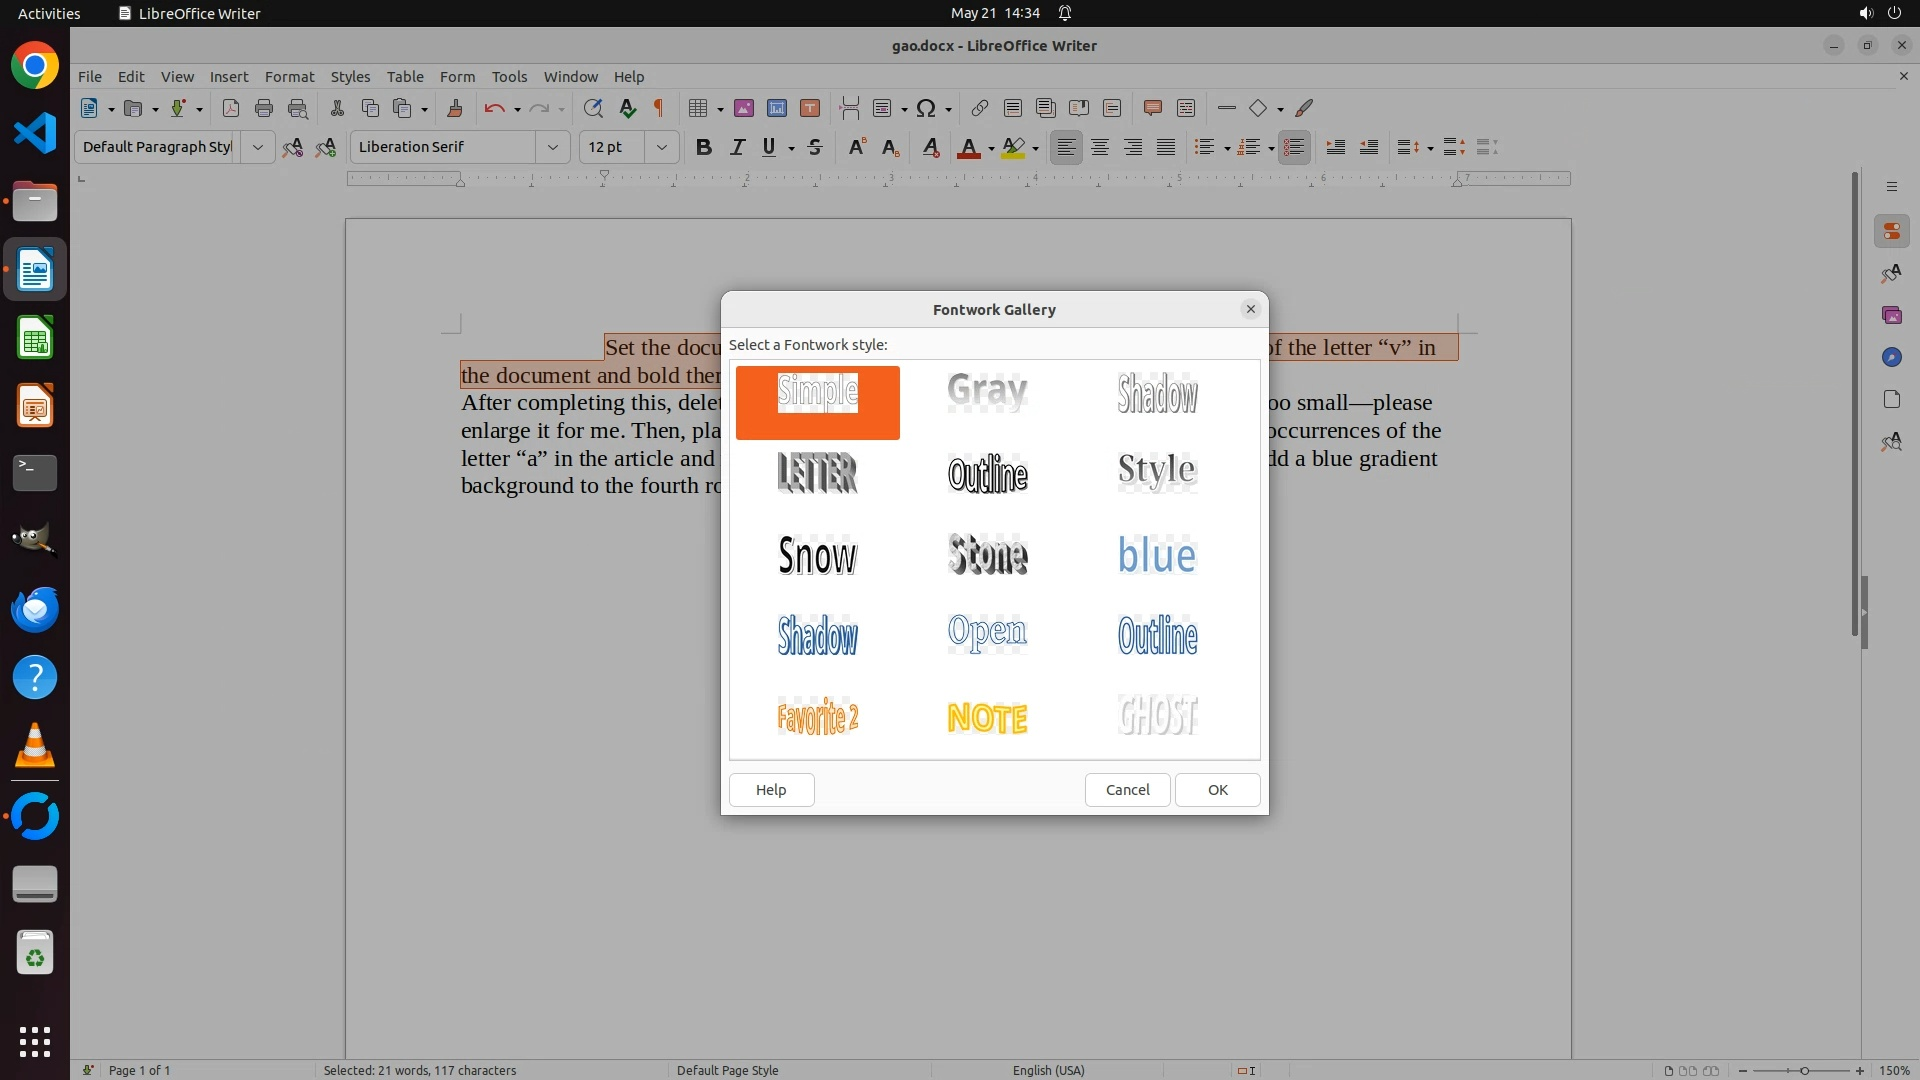Viewport: 1920px width, 1080px height.
Task: Click the Insert Special Character omega icon
Action: coord(926,108)
